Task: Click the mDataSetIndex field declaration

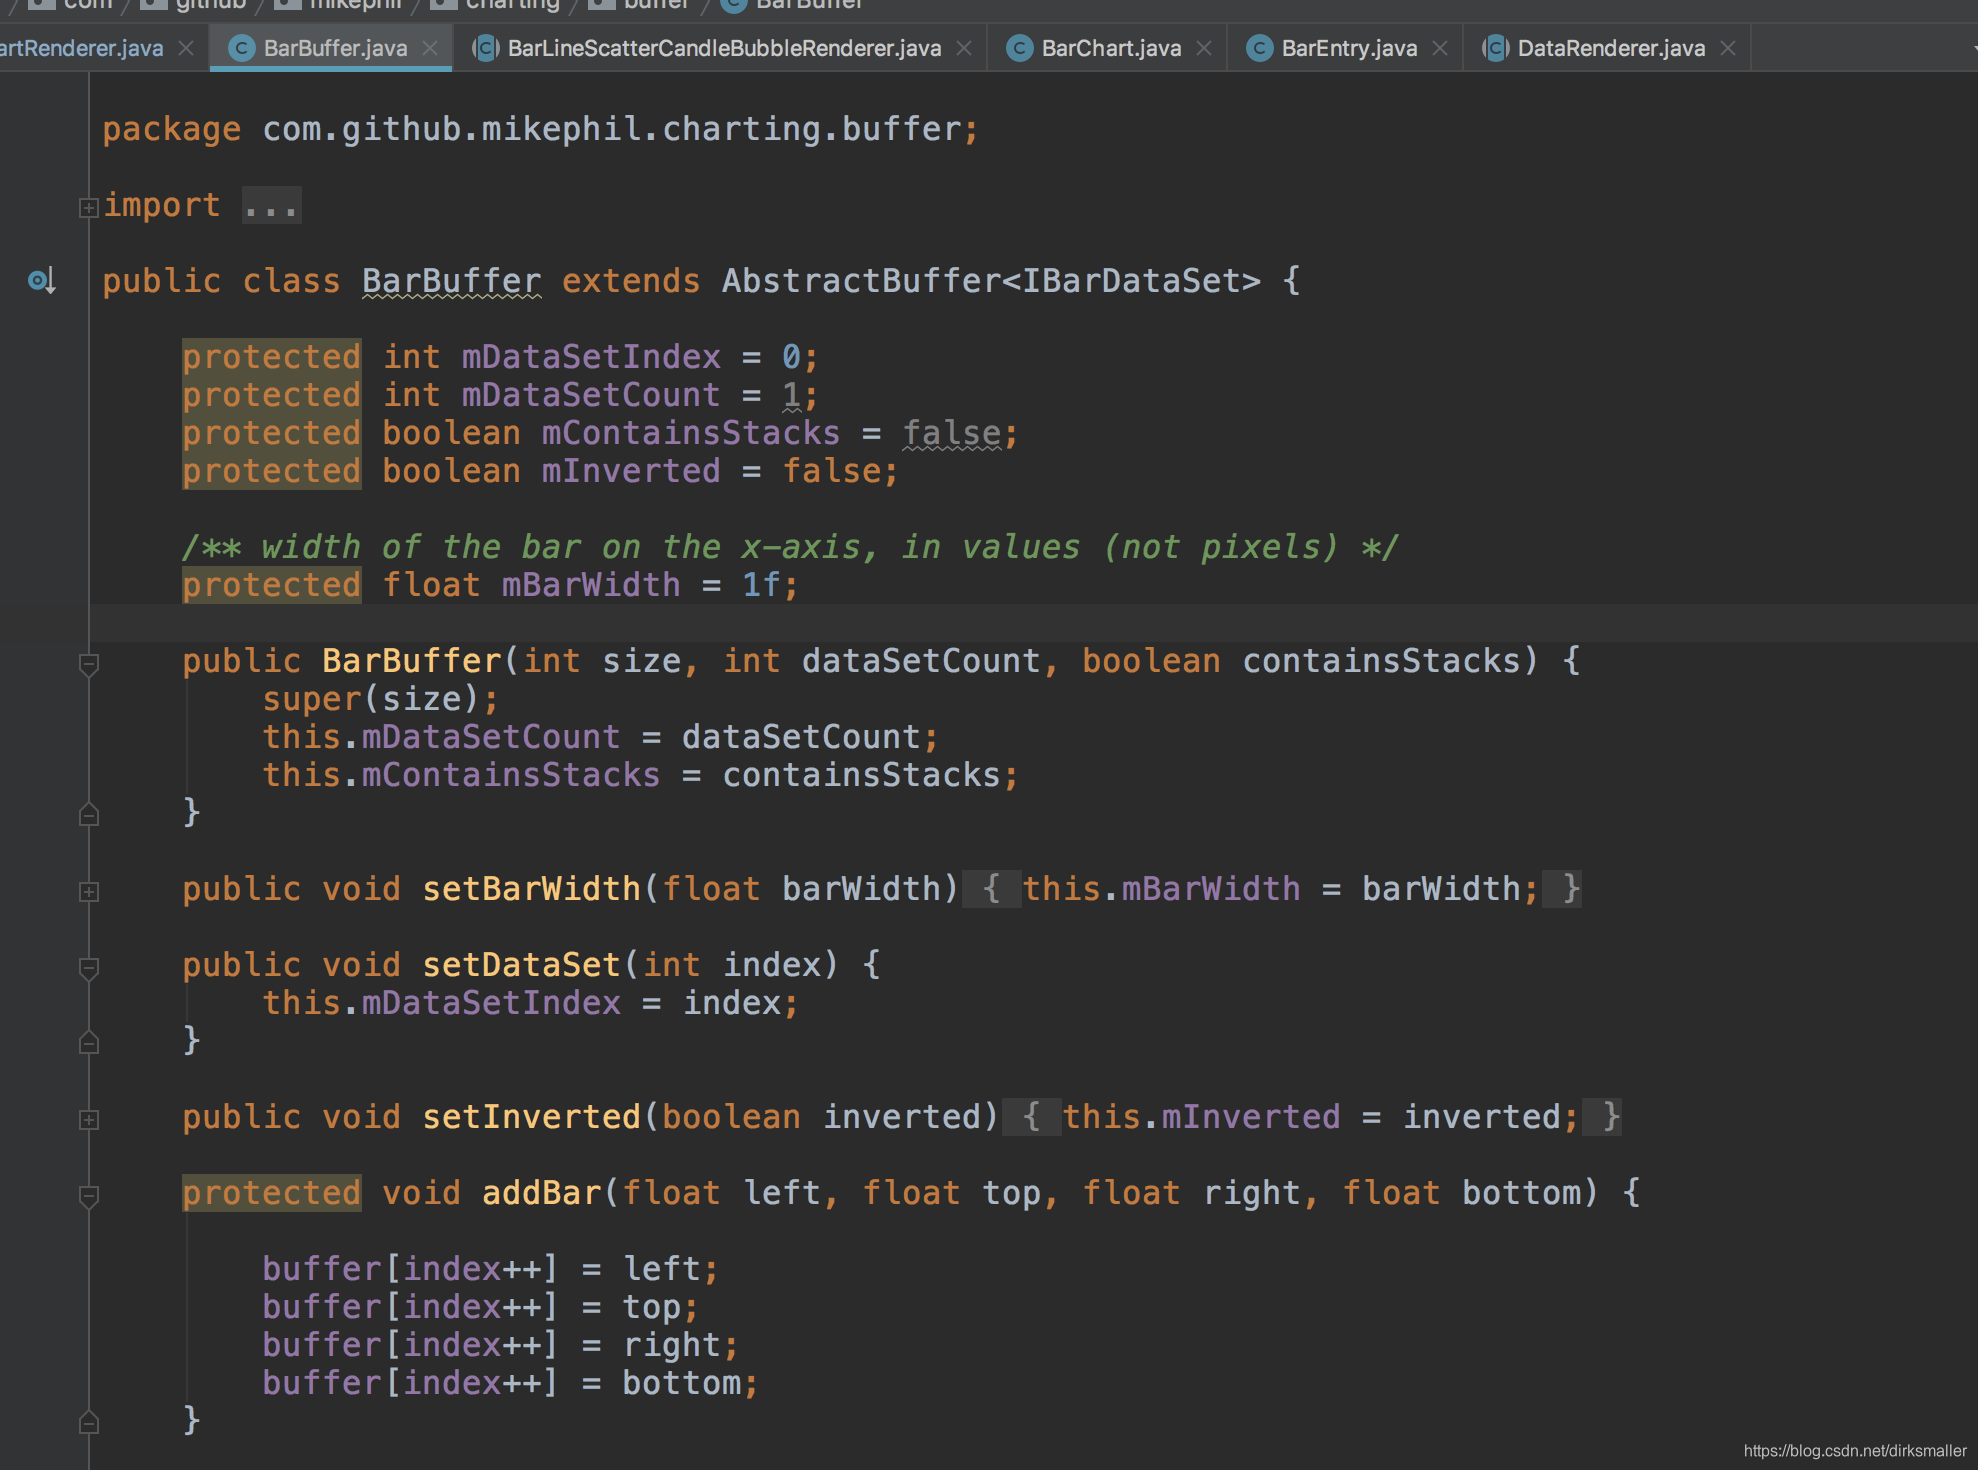Action: pos(591,357)
